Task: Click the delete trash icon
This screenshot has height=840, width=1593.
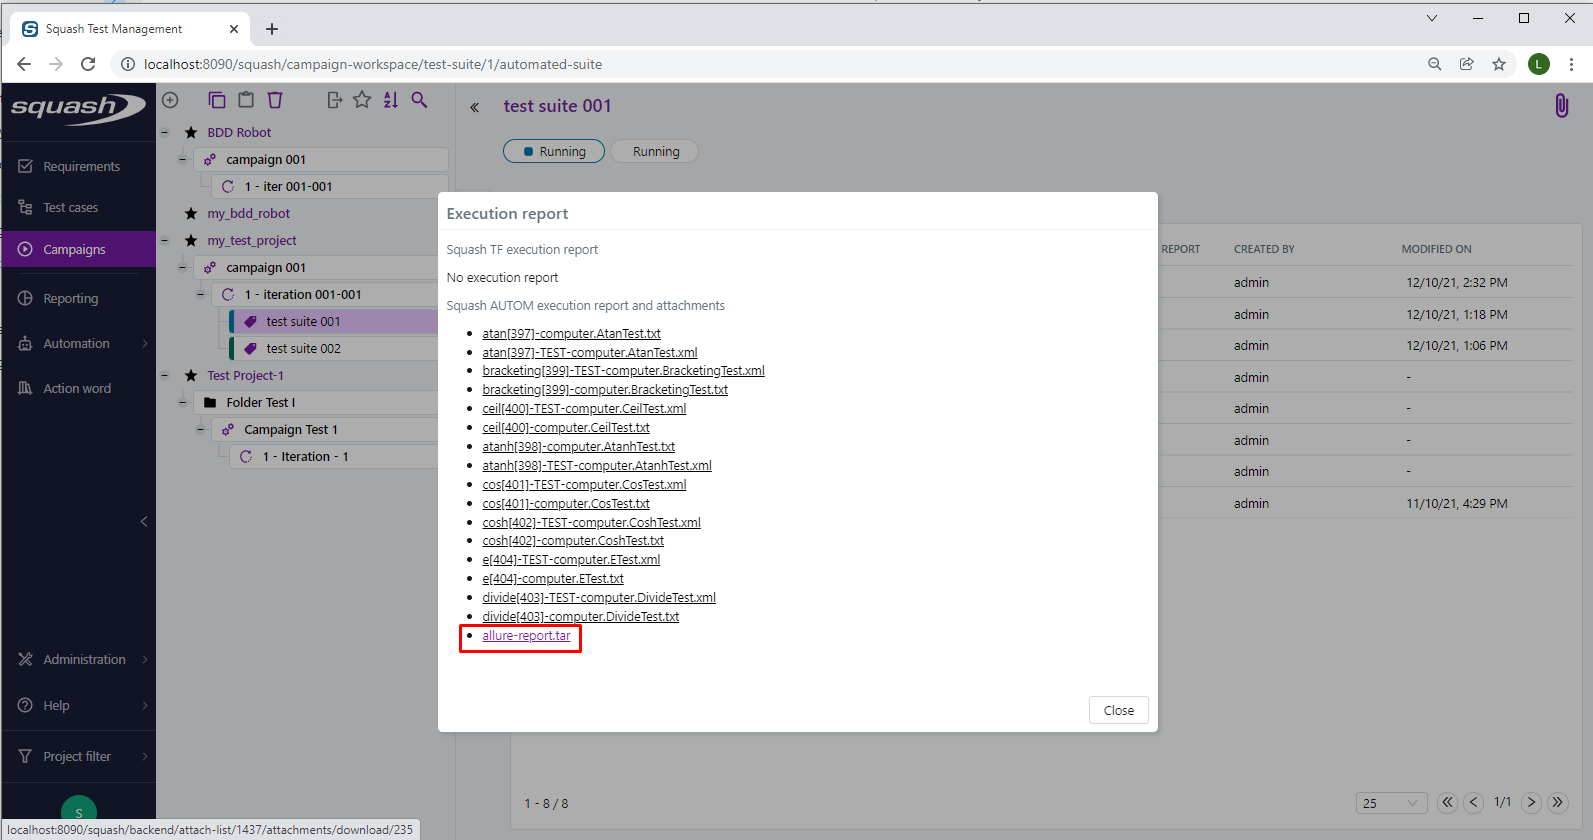Action: click(275, 100)
